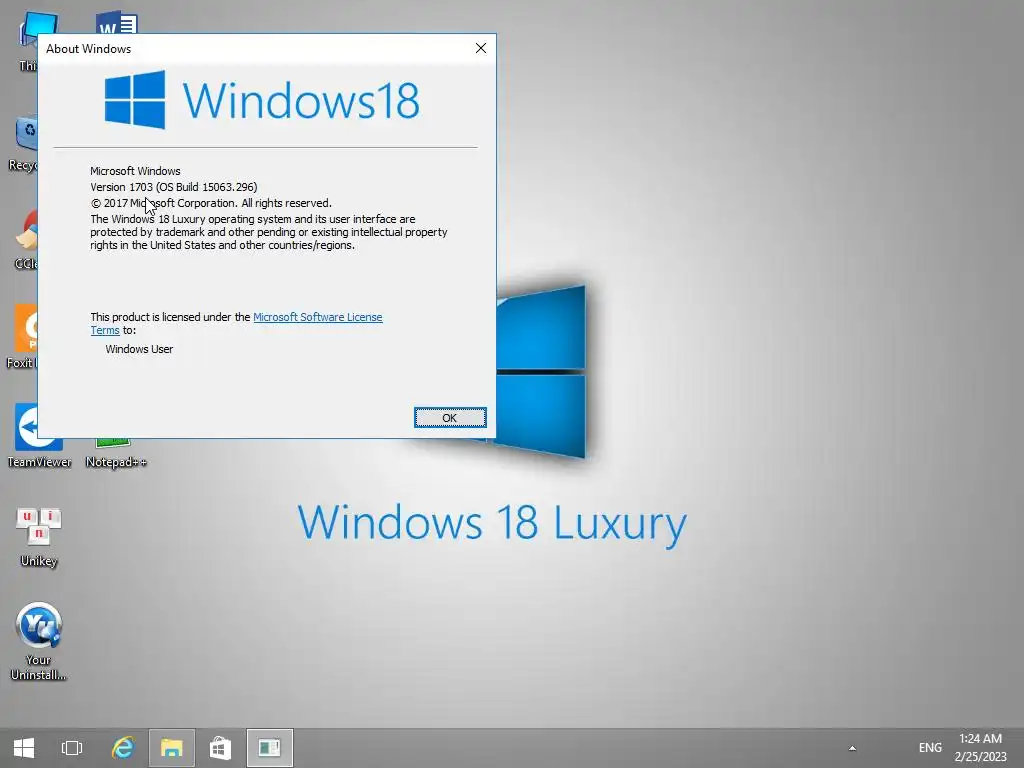The image size is (1024, 768).
Task: Launch Internet Explorer from the taskbar
Action: tap(122, 748)
